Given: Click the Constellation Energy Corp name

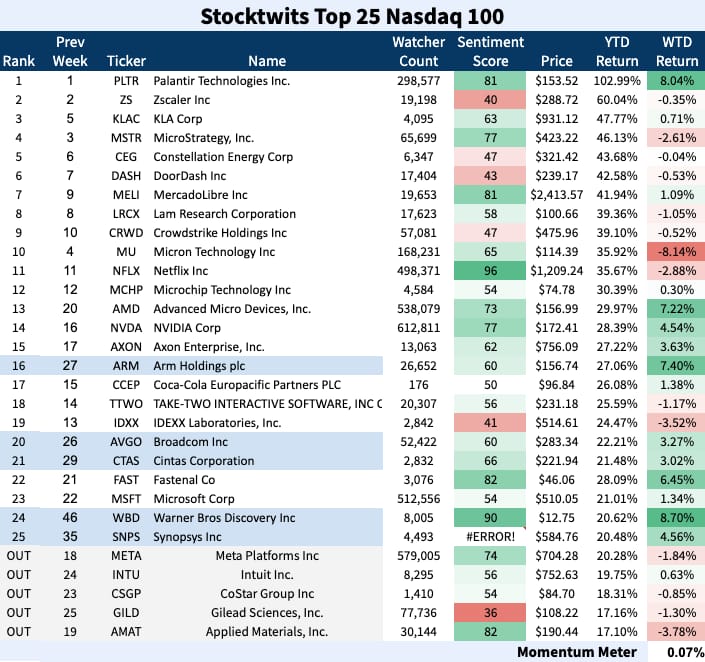Looking at the screenshot, I should tap(223, 157).
